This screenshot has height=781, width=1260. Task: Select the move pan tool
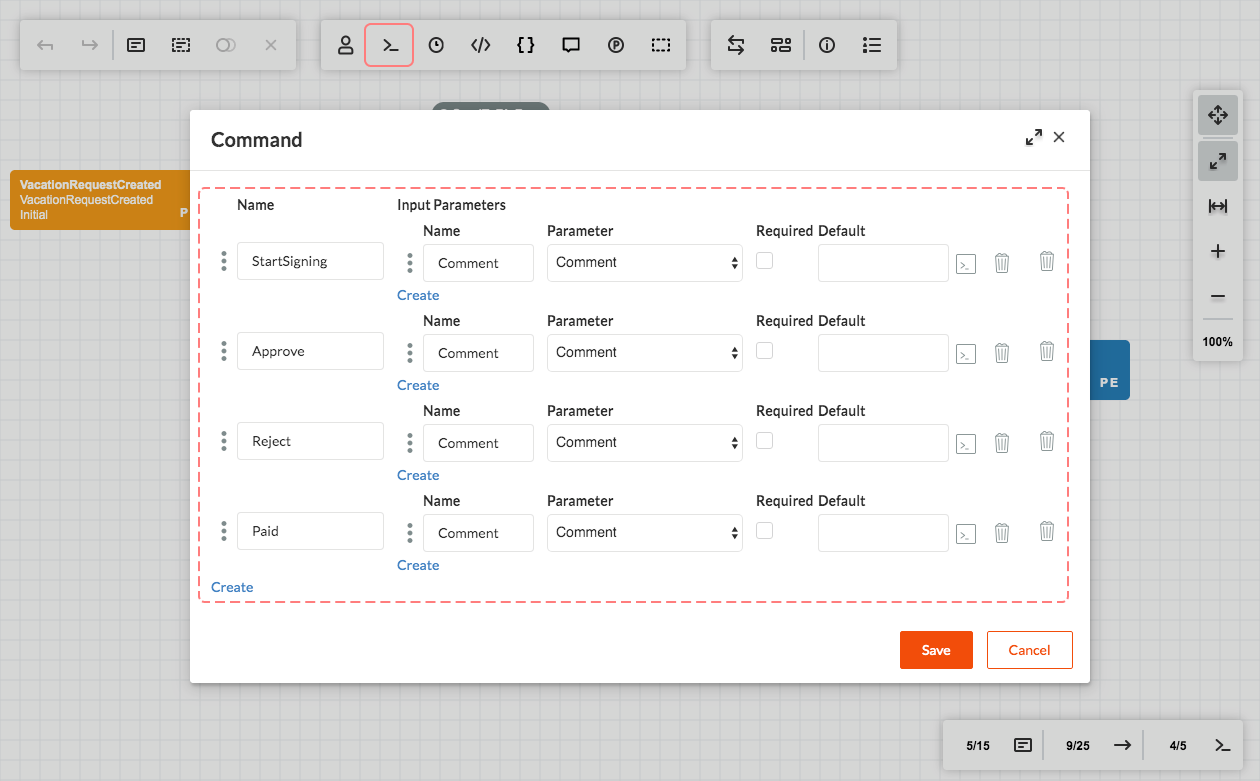1218,115
